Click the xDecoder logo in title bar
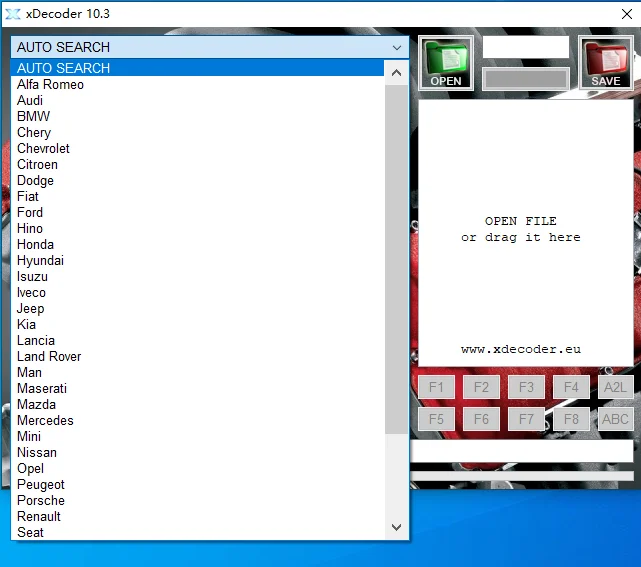Screen dimensions: 641x567 pyautogui.click(x=13, y=14)
